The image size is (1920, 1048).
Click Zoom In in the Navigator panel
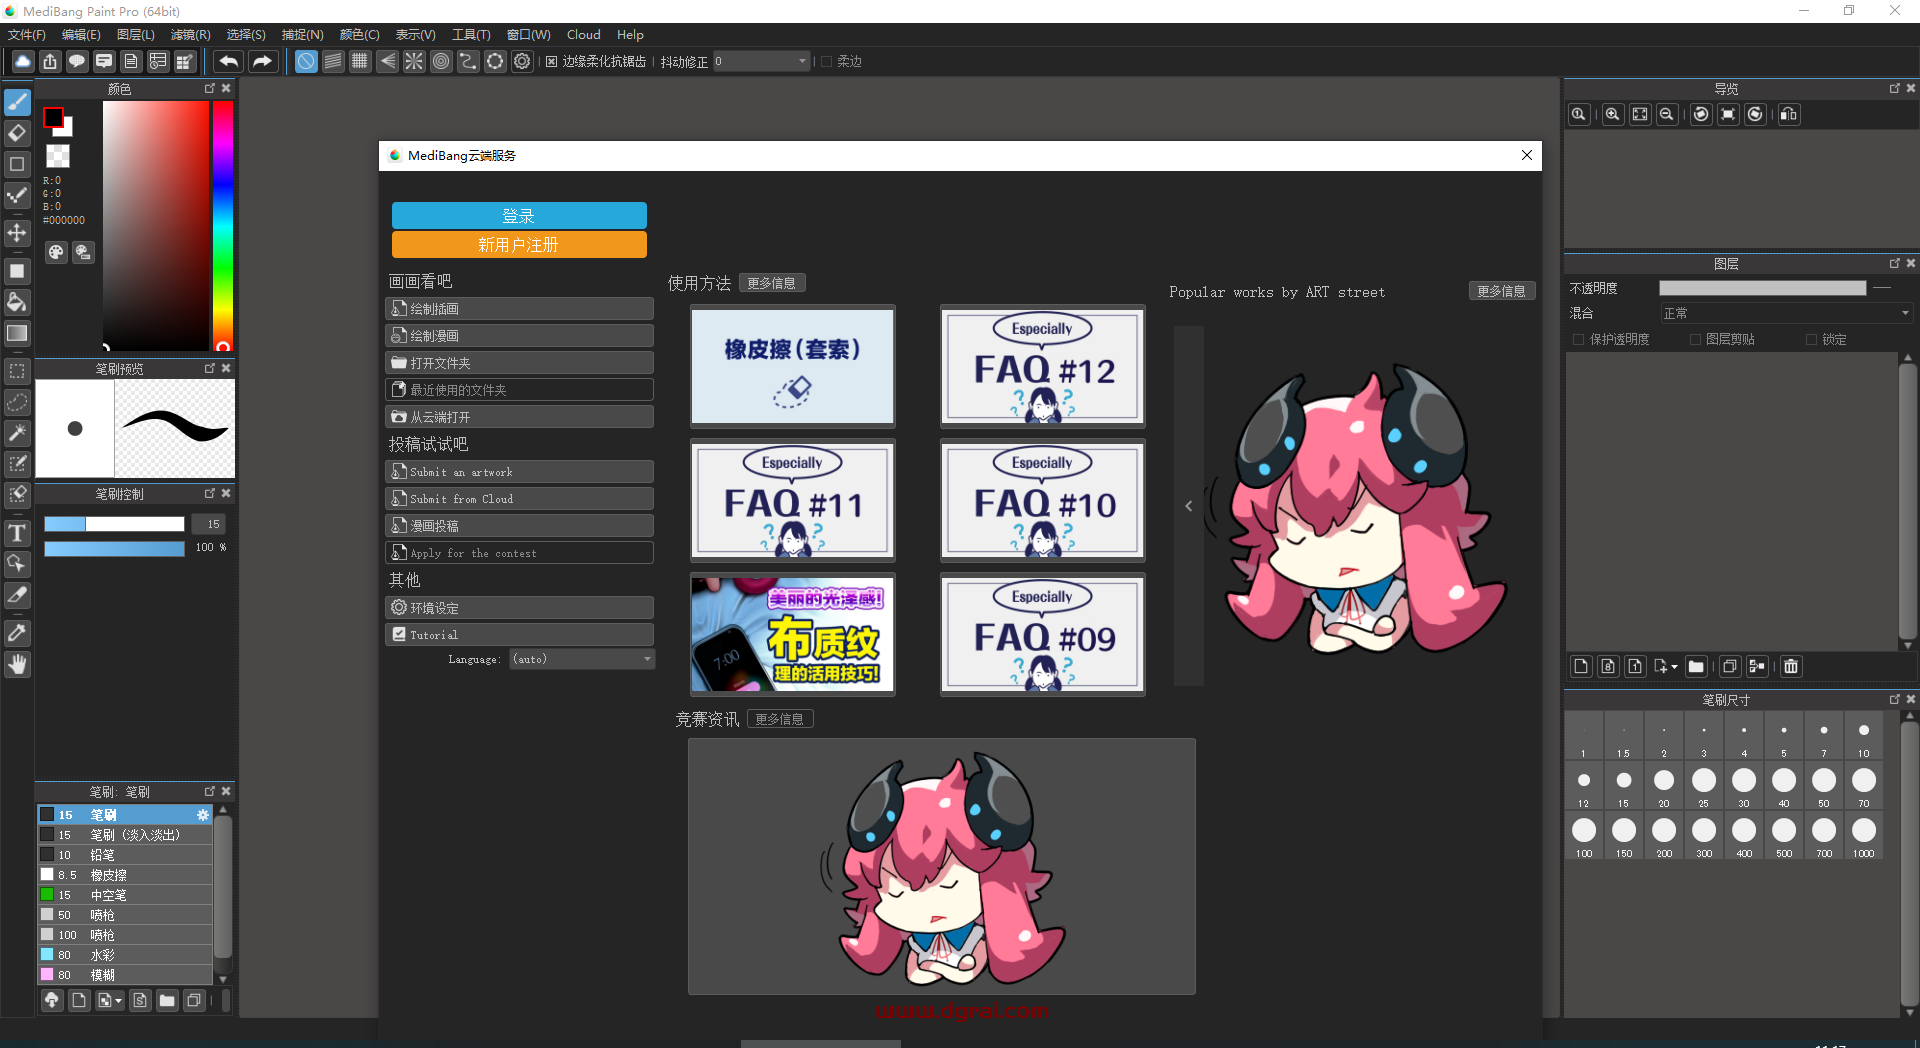1612,114
